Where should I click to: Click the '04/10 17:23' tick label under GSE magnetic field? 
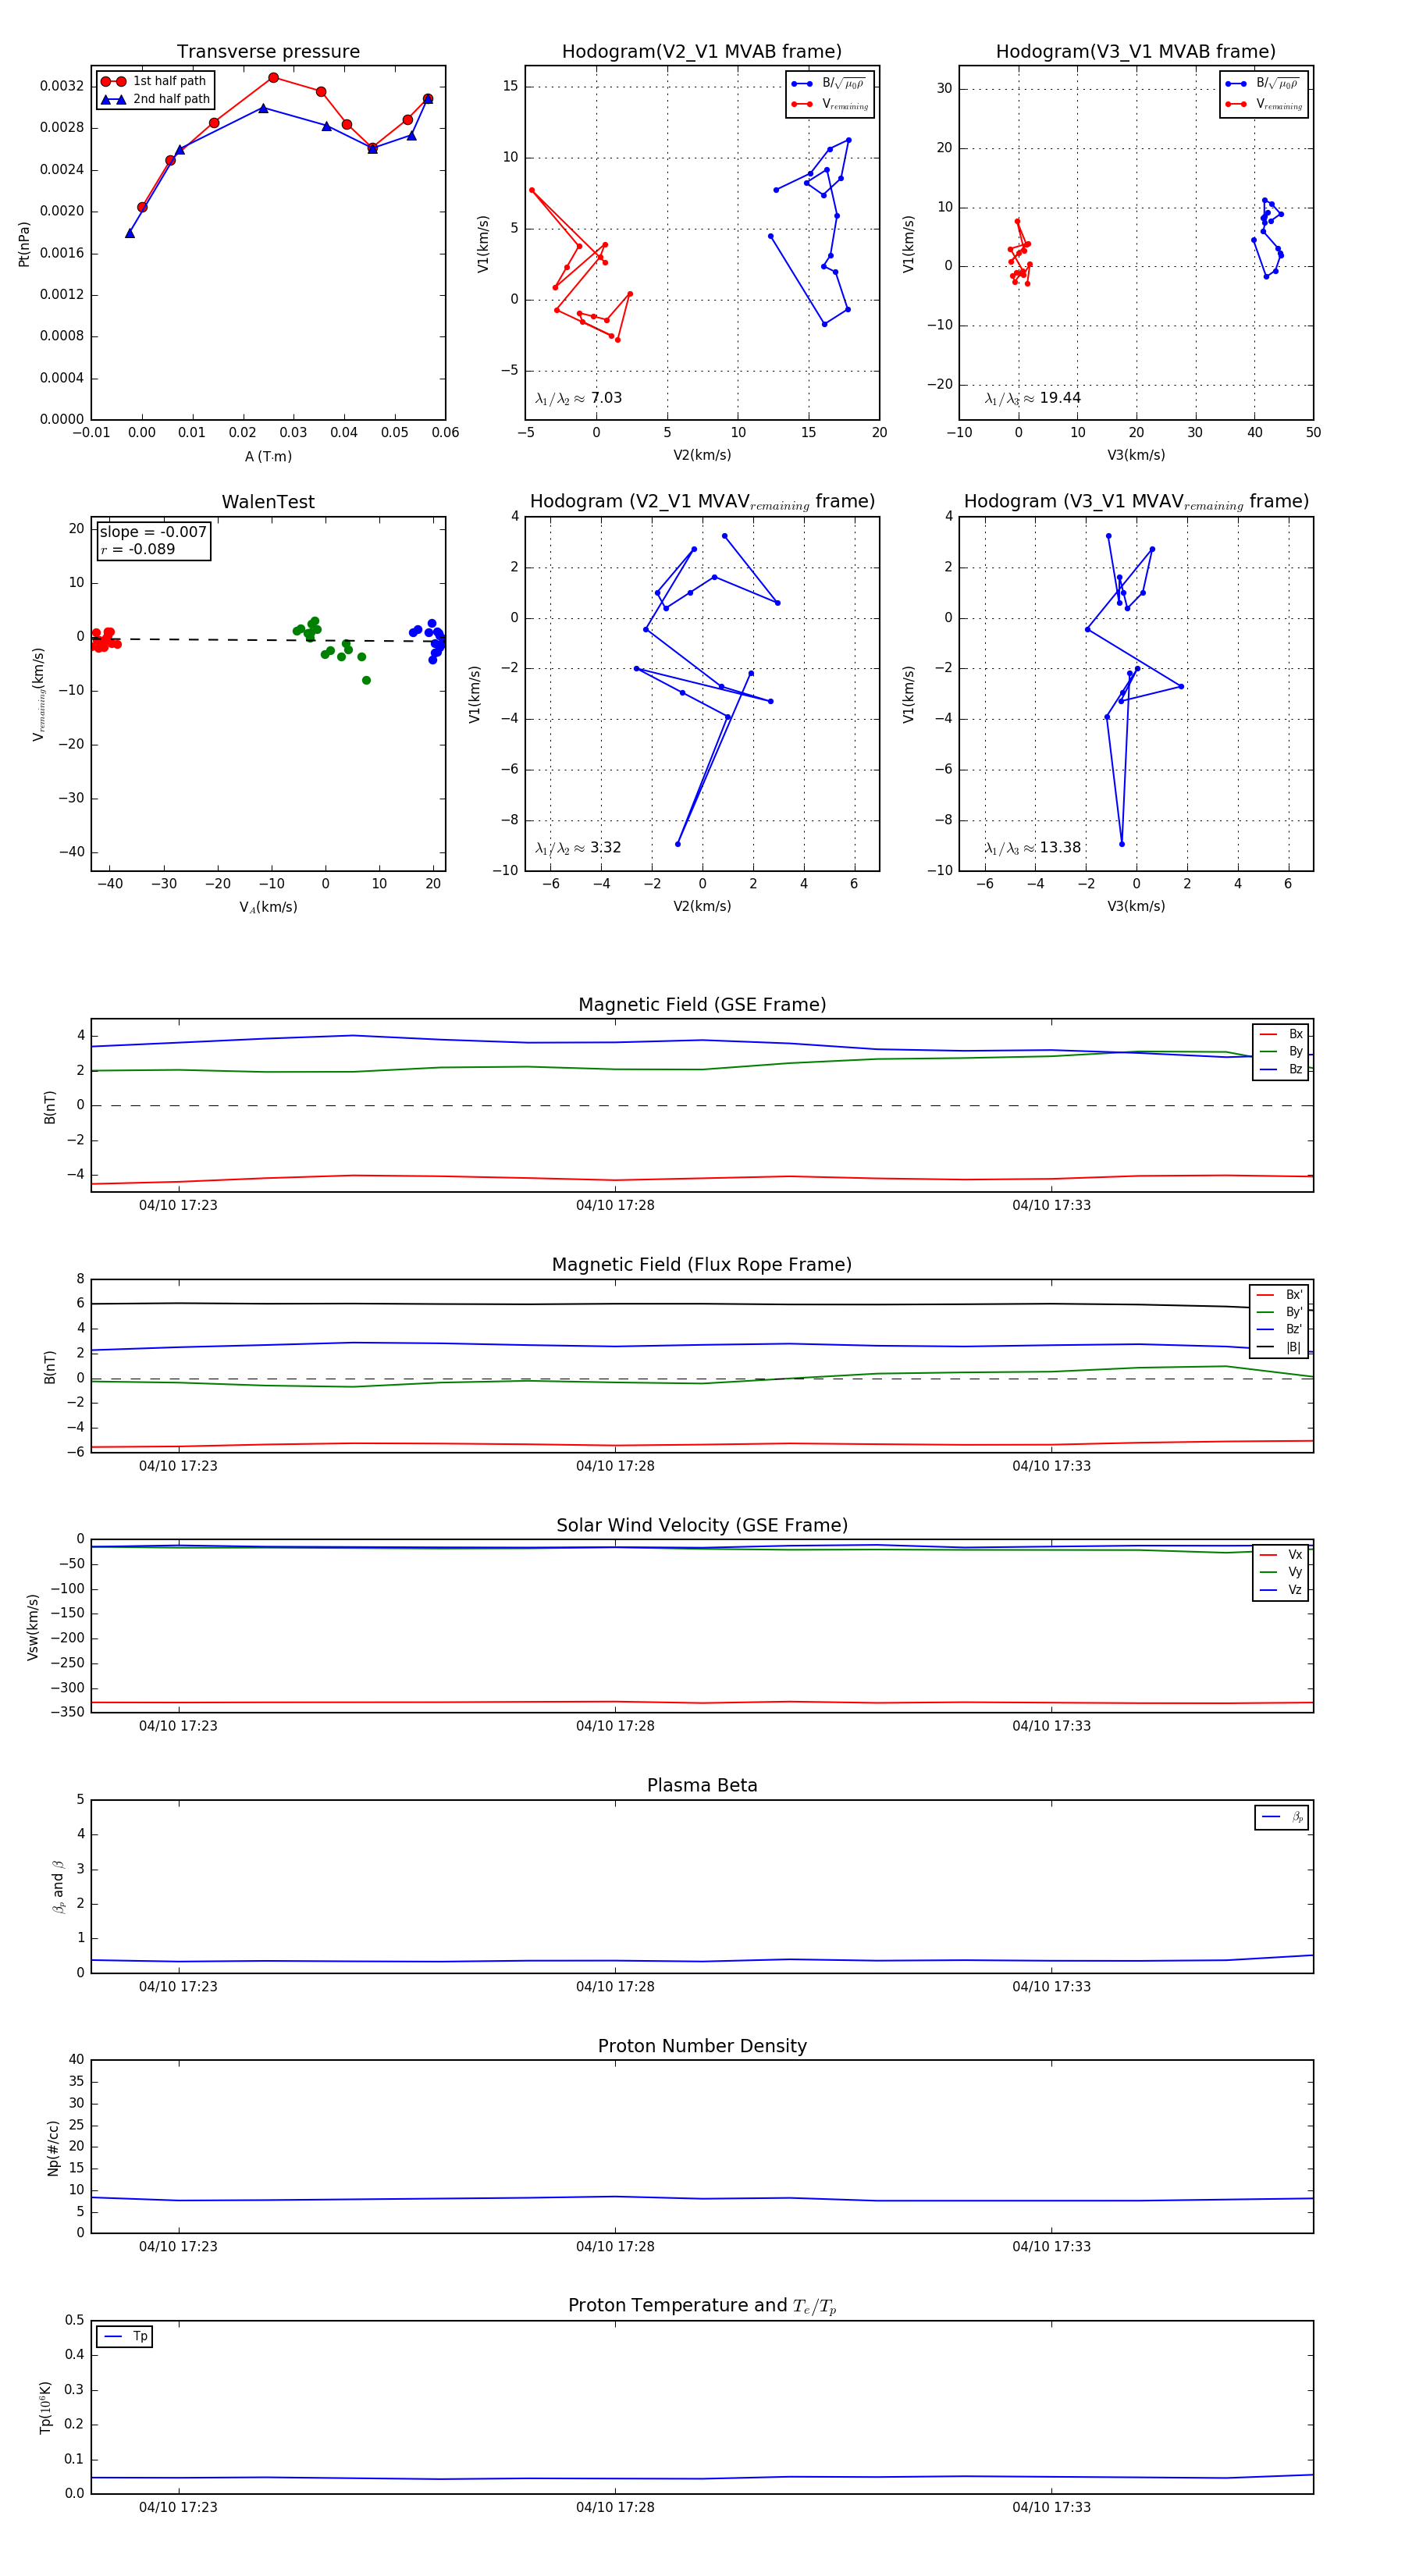tap(178, 1205)
